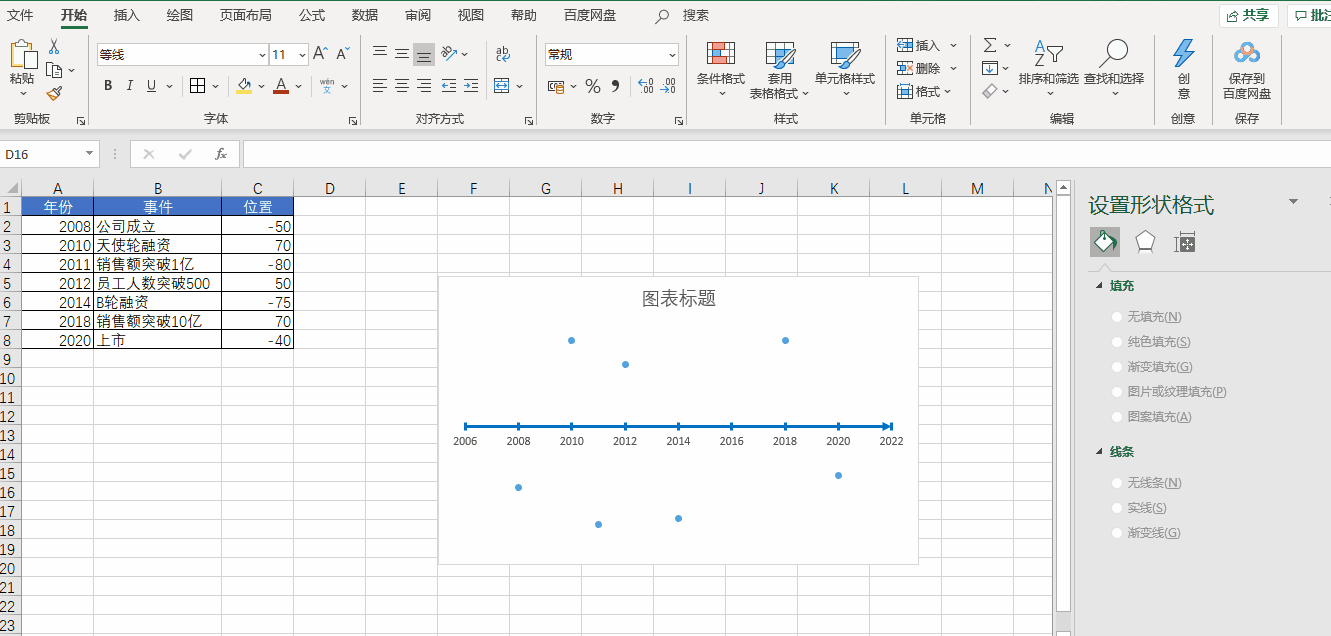Click the Insert Function fx icon
The image size is (1331, 636).
click(221, 154)
